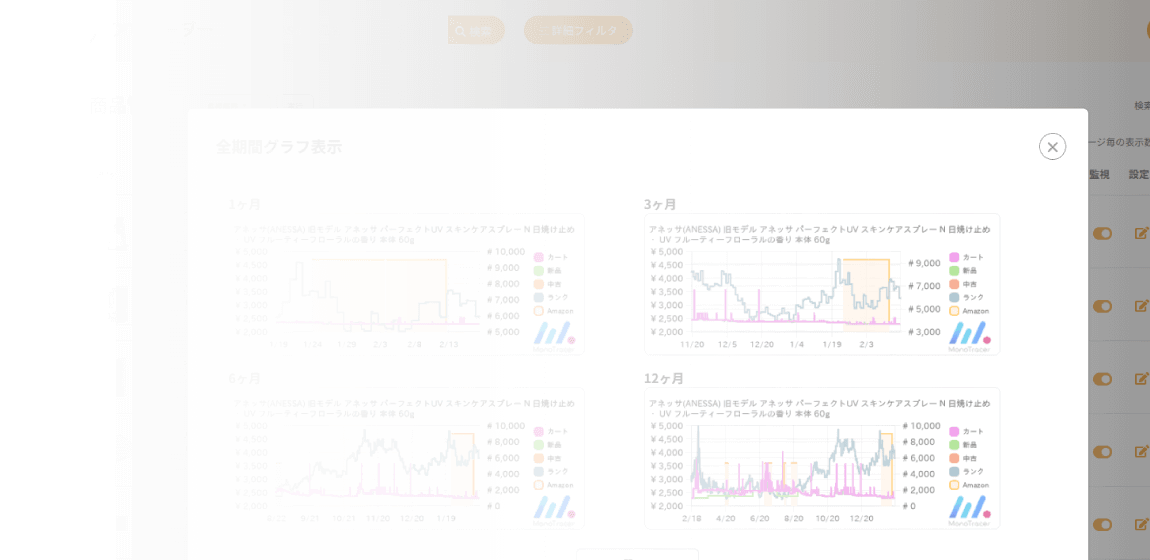
Task: Open edit settings icon for first row
Action: point(1141,233)
